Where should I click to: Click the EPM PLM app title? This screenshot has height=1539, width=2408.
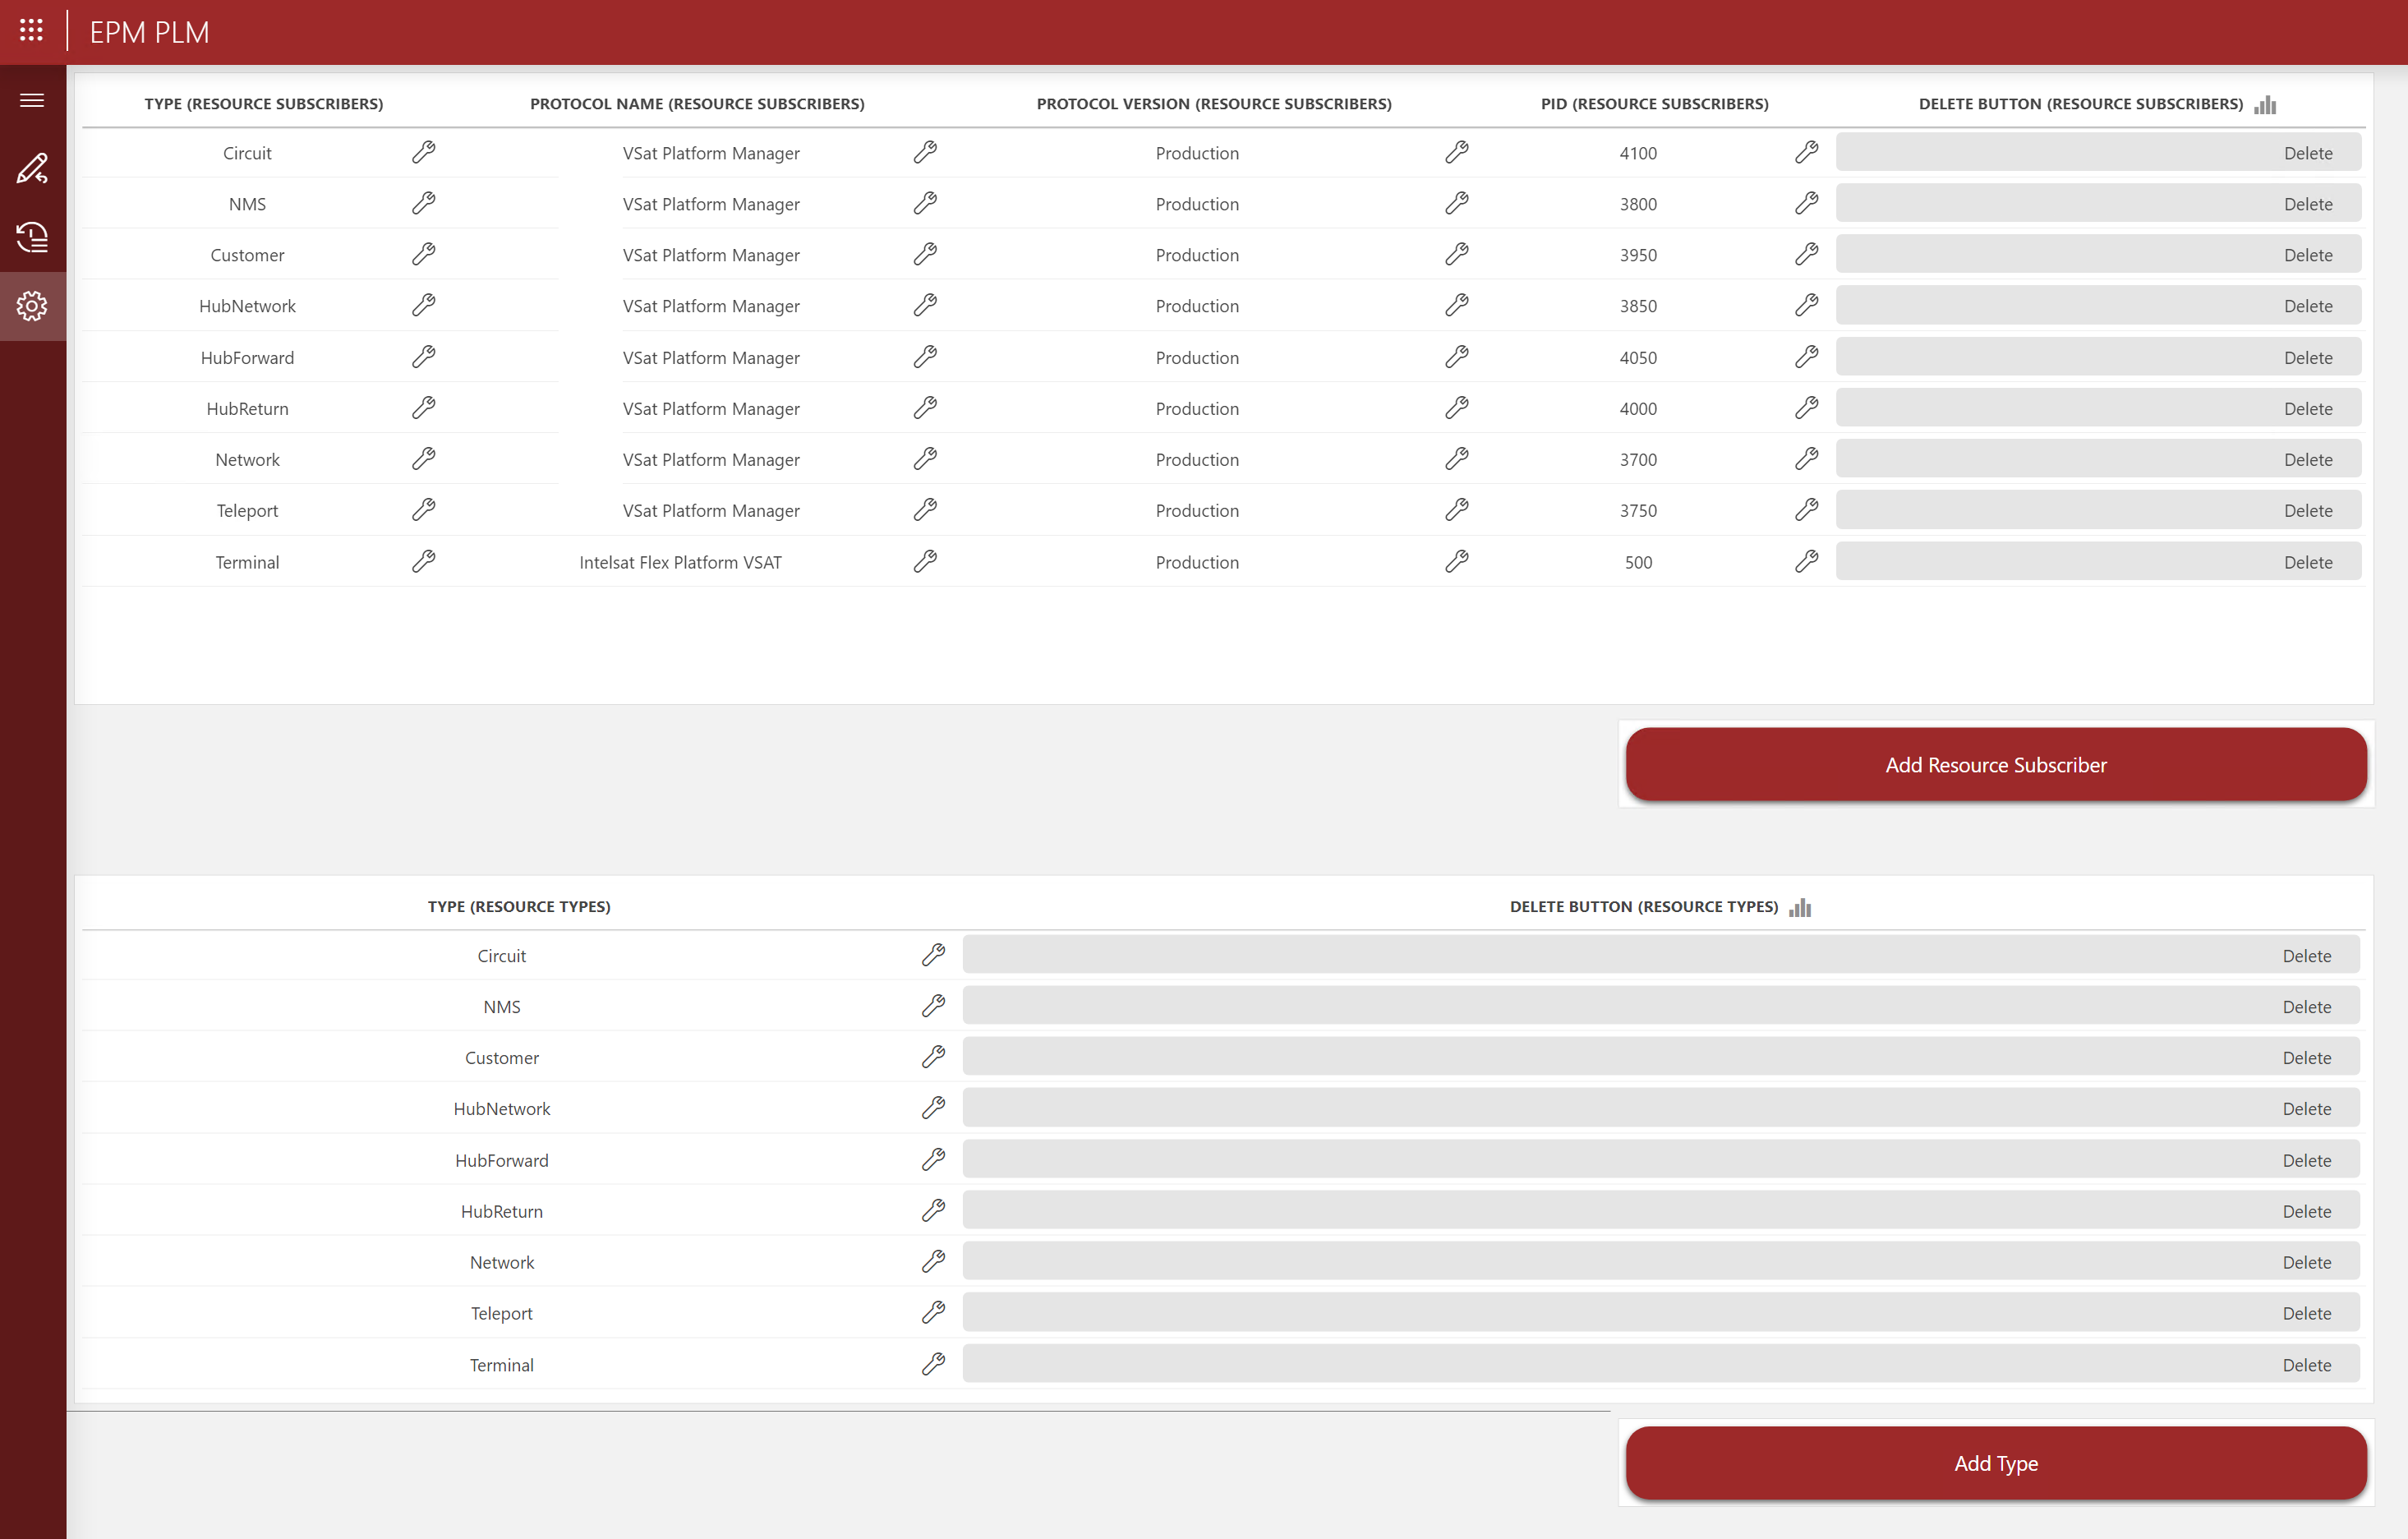(149, 32)
